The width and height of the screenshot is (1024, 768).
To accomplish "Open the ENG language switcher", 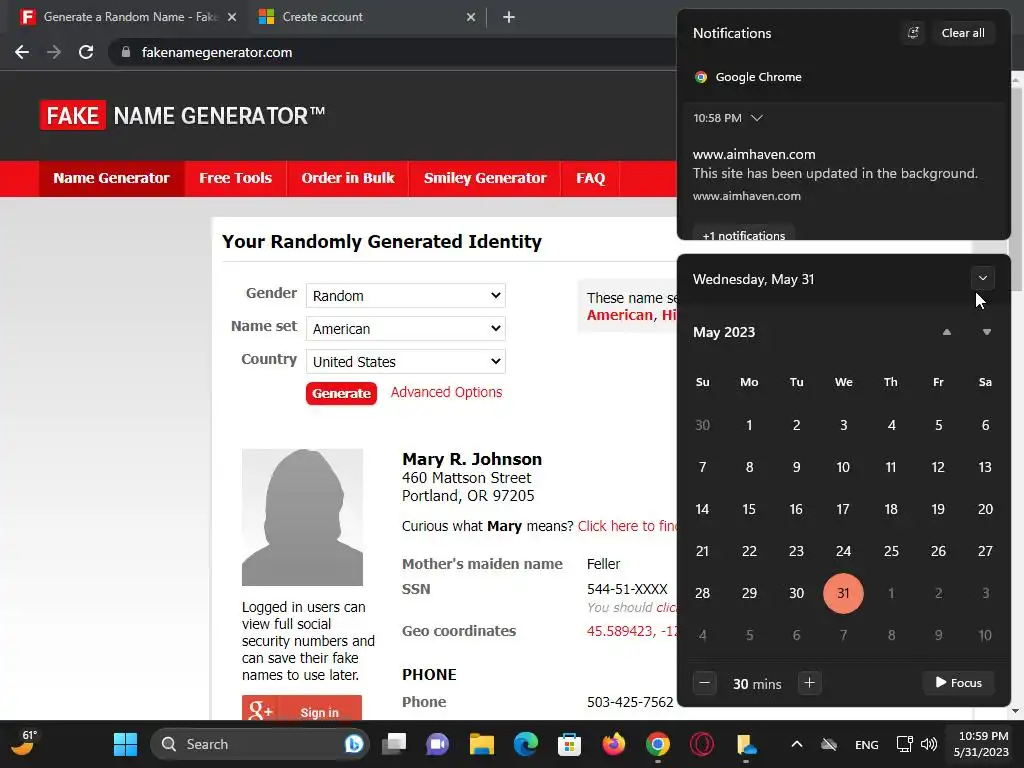I will (867, 744).
